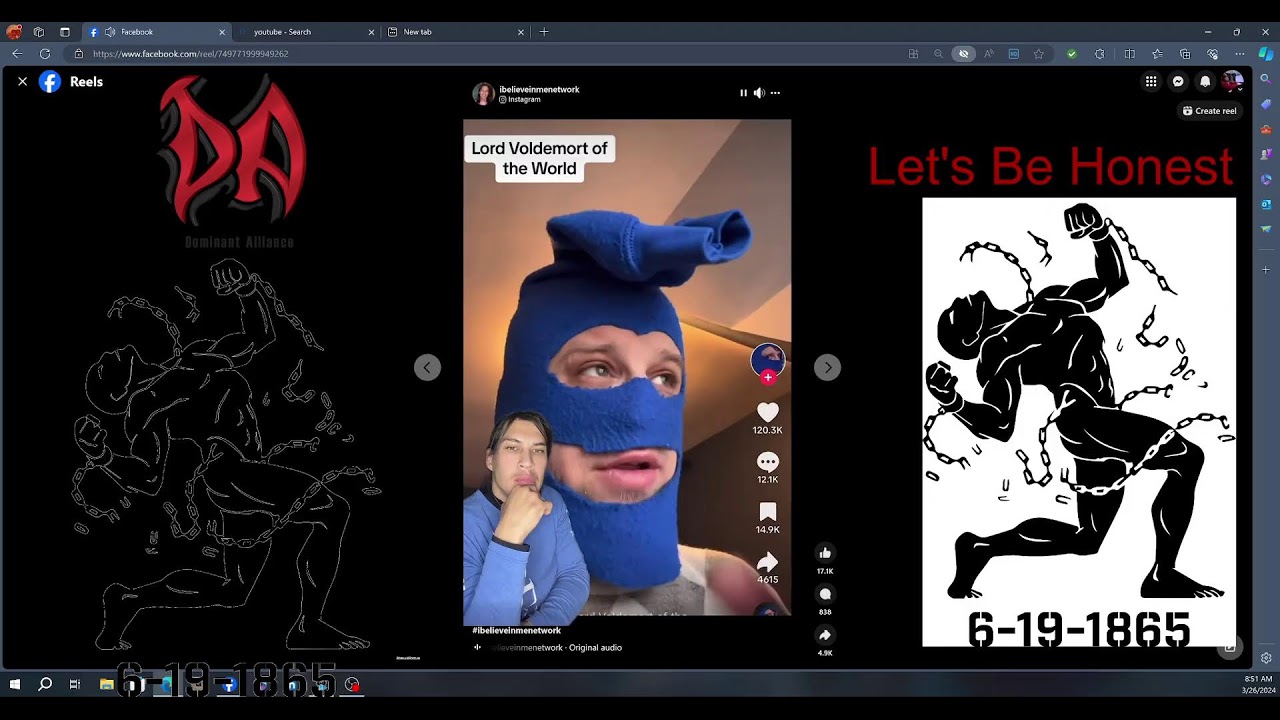1280x720 pixels.
Task: Open tab actions menu icon
Action: coord(65,32)
